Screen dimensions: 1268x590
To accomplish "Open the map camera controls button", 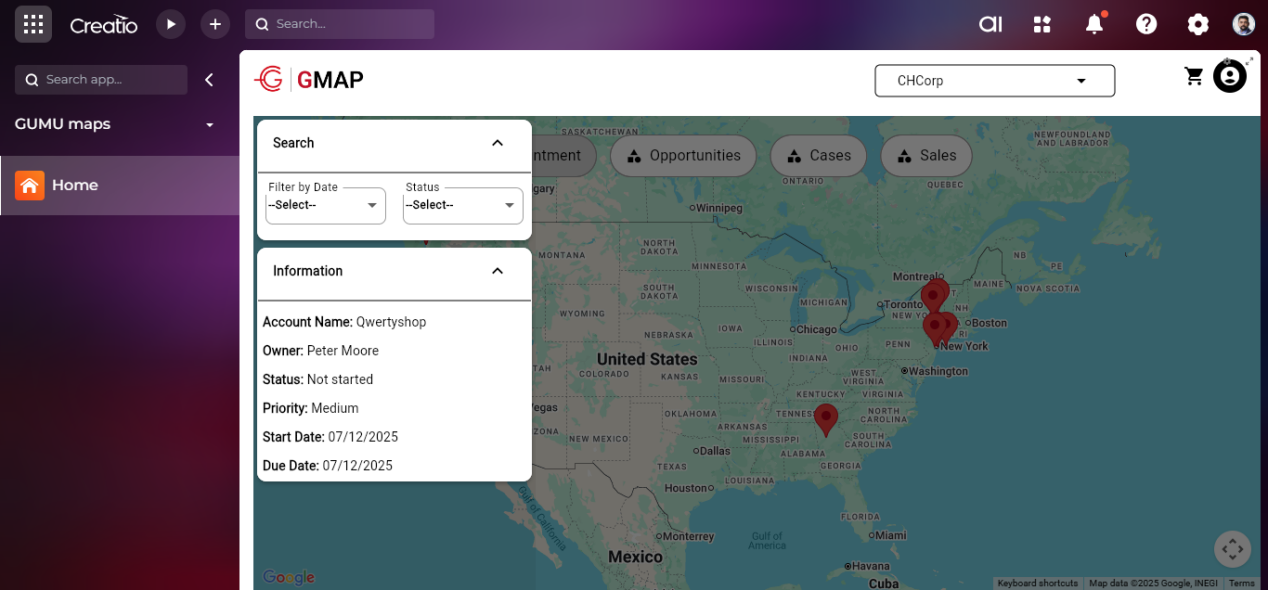I will pos(1232,549).
